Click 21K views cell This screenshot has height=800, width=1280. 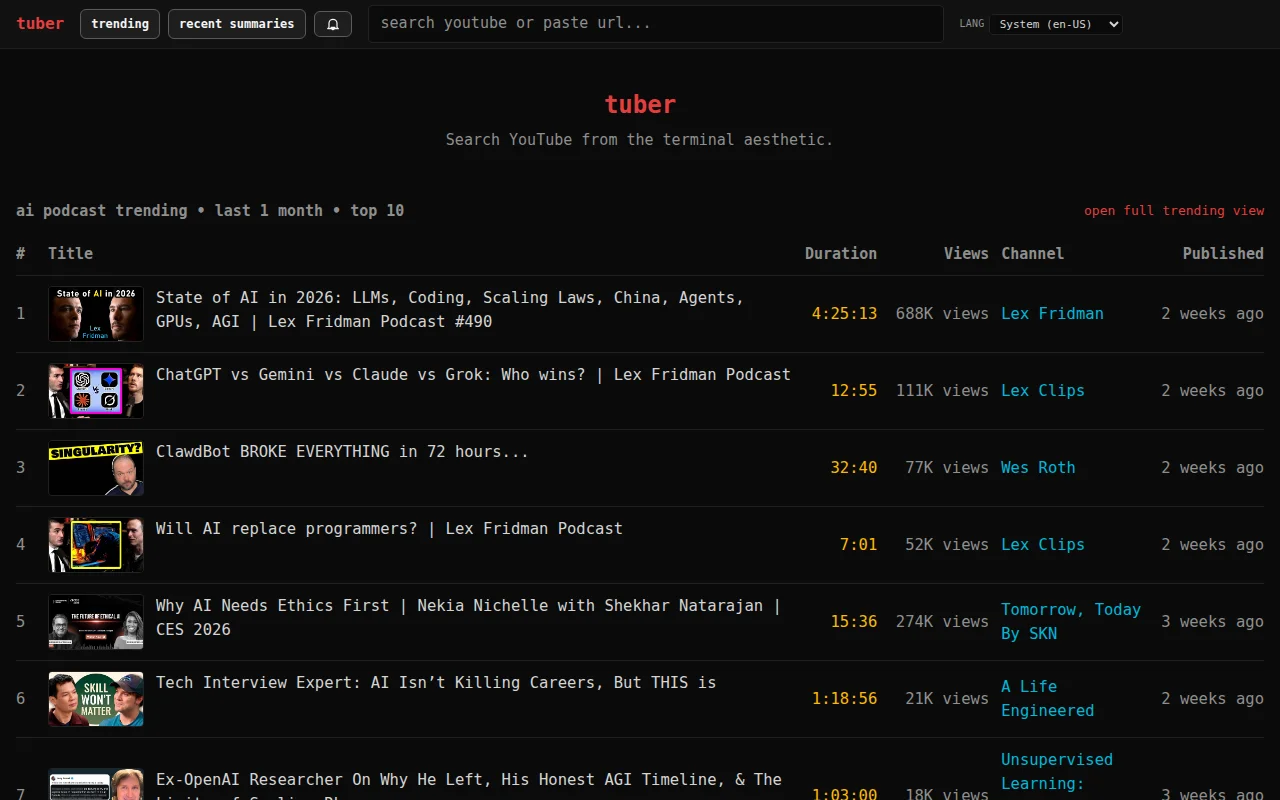947,698
